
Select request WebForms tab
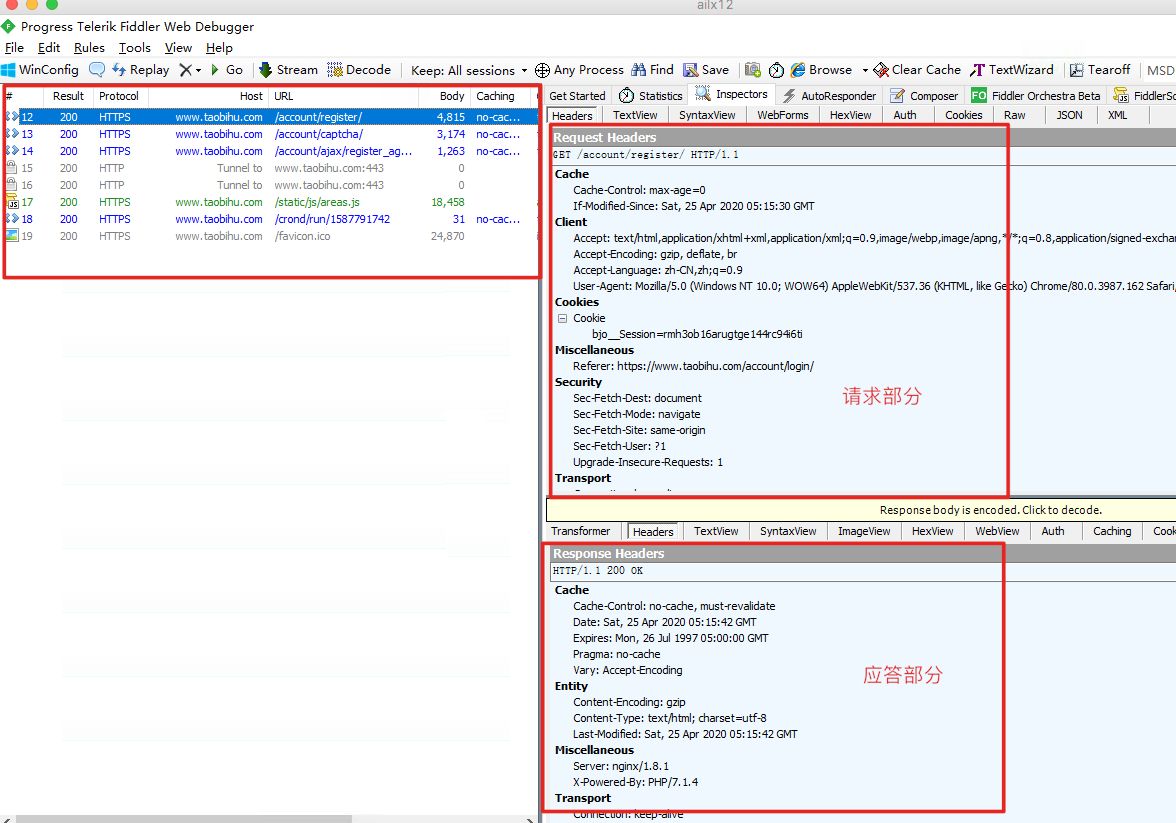782,116
